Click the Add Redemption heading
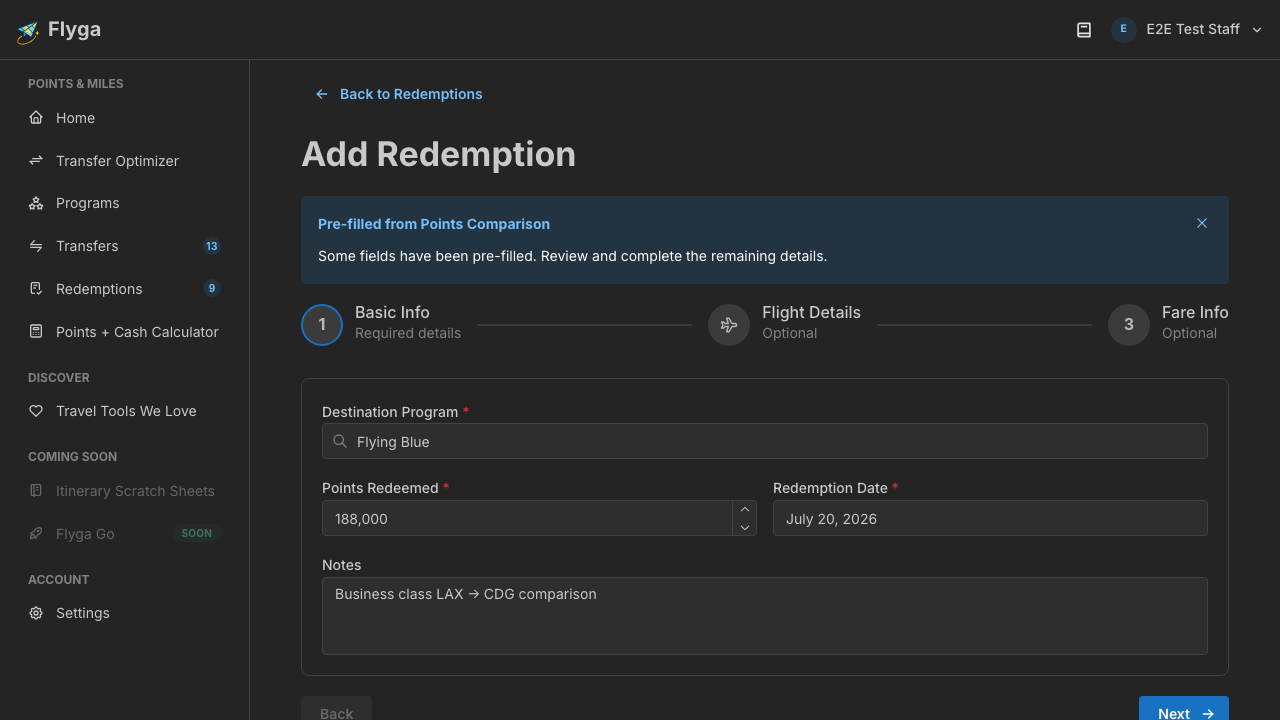The width and height of the screenshot is (1280, 720). pyautogui.click(x=438, y=154)
